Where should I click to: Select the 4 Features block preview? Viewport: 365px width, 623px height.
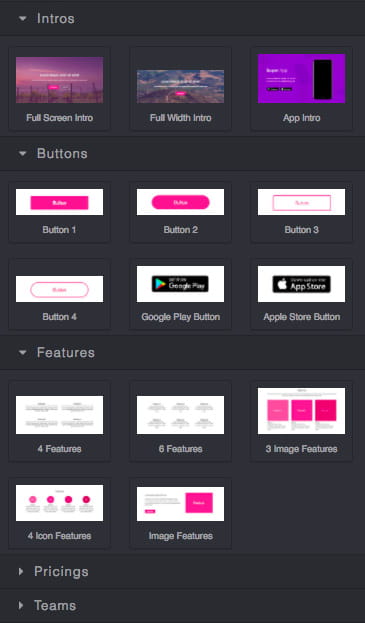coord(60,415)
